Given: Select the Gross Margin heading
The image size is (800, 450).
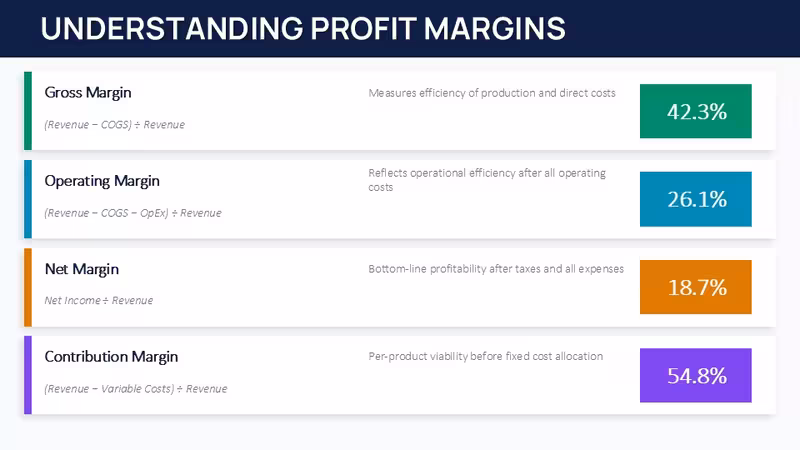Looking at the screenshot, I should tap(88, 93).
